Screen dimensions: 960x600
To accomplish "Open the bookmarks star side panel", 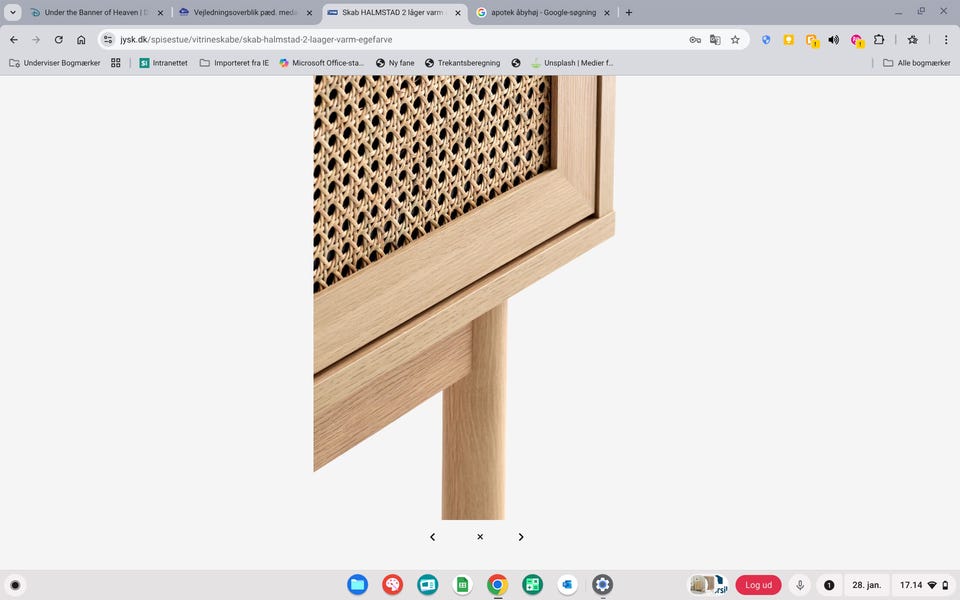I will point(912,40).
